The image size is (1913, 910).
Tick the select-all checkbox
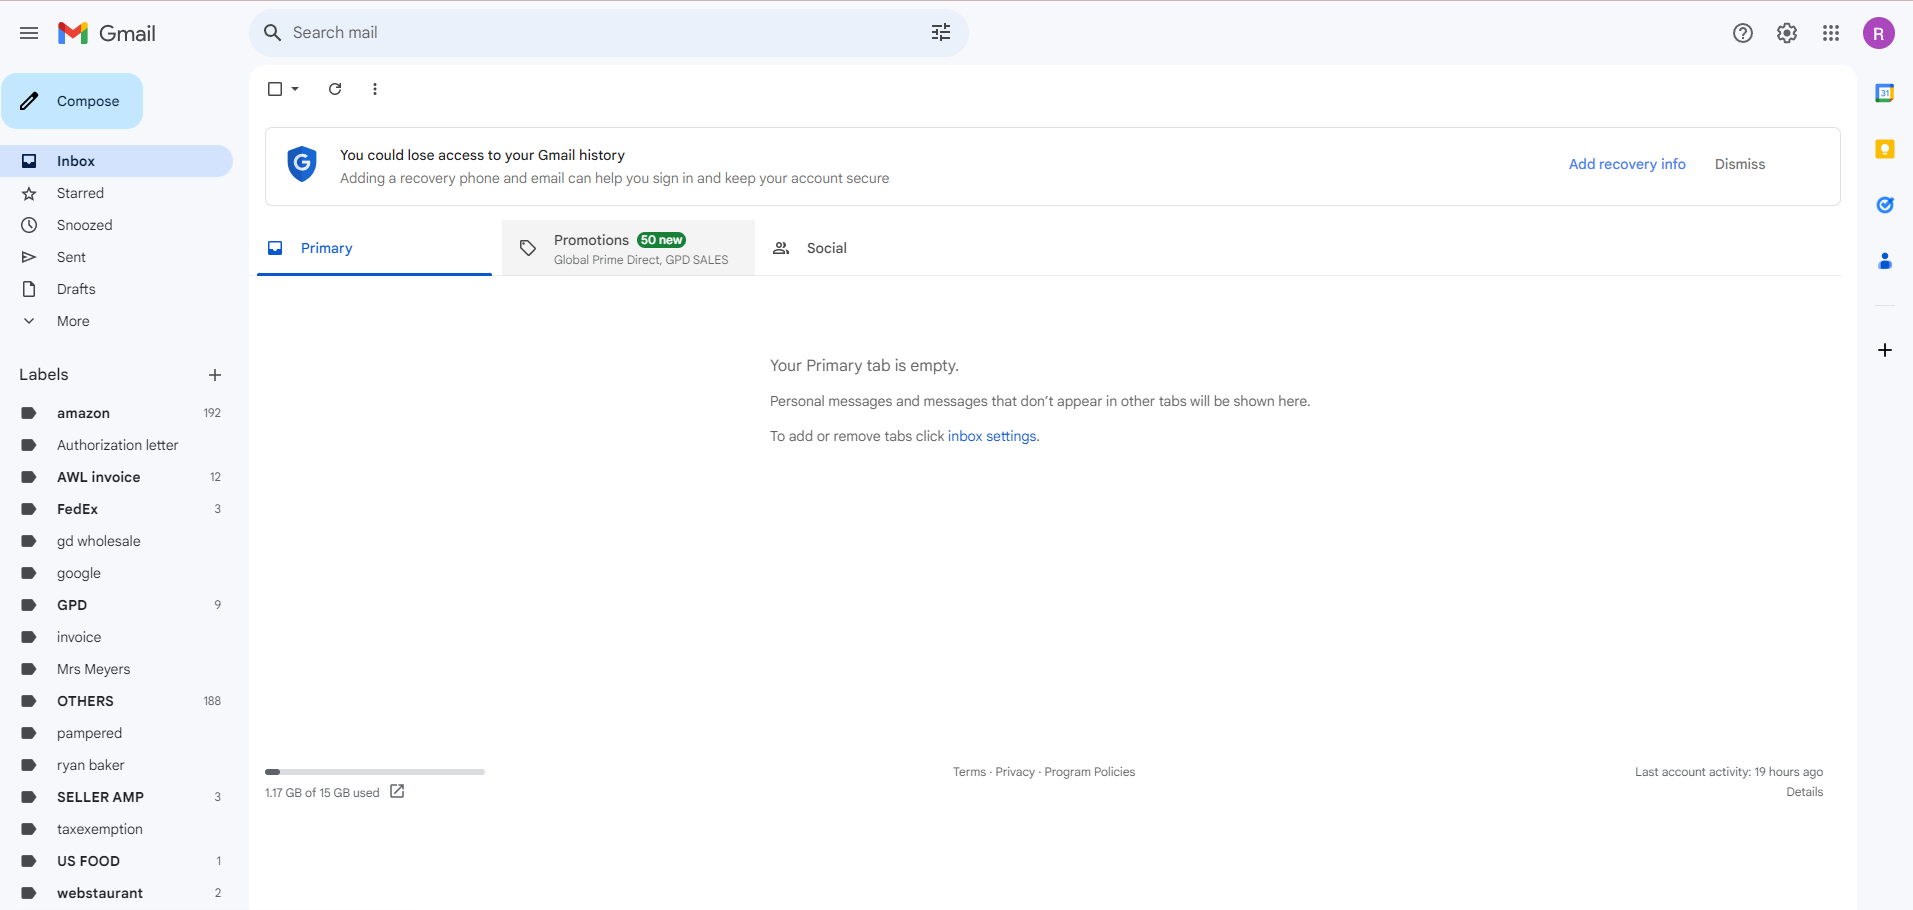click(x=275, y=89)
